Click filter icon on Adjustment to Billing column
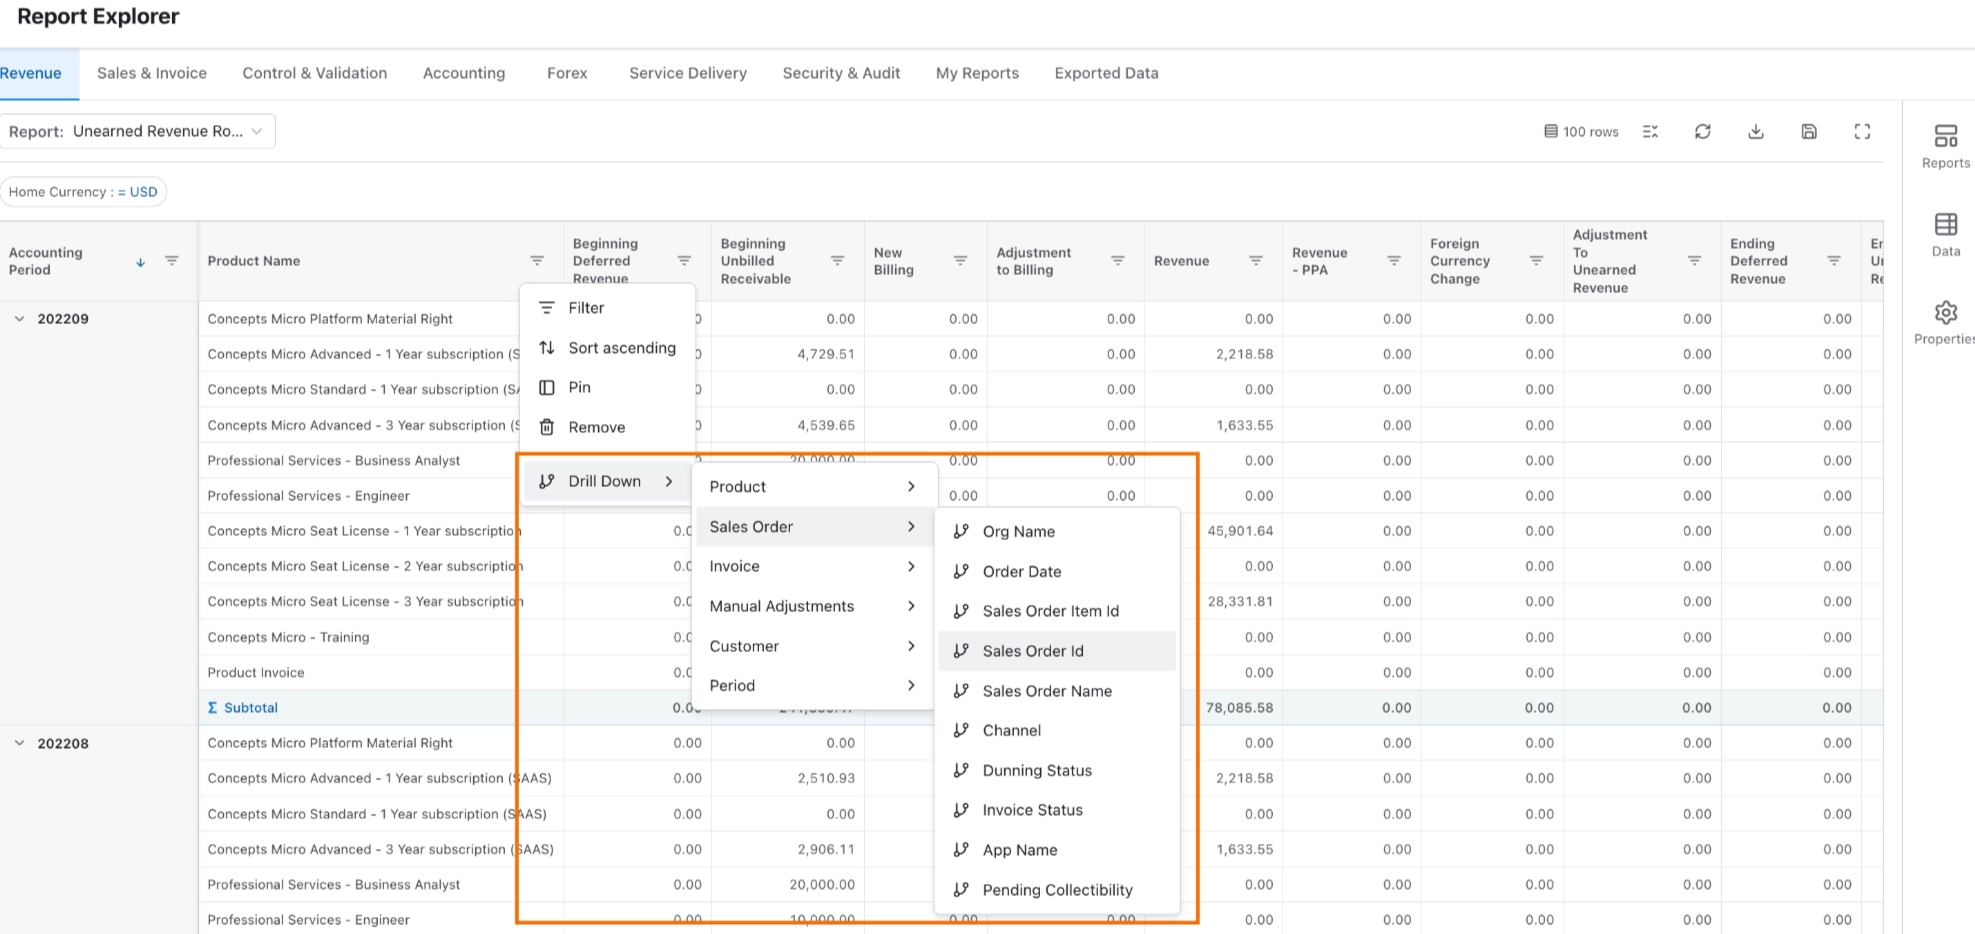The image size is (1975, 934). (1117, 261)
